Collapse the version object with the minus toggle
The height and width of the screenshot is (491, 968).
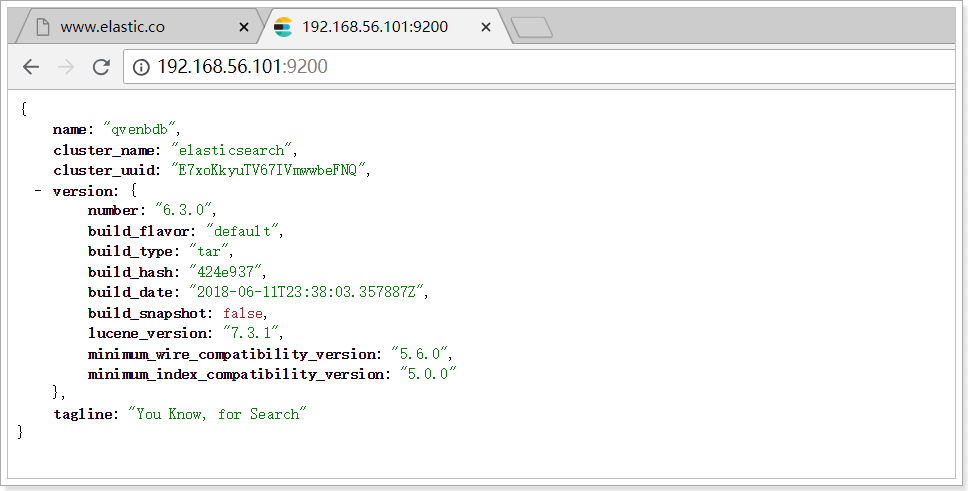[38, 190]
